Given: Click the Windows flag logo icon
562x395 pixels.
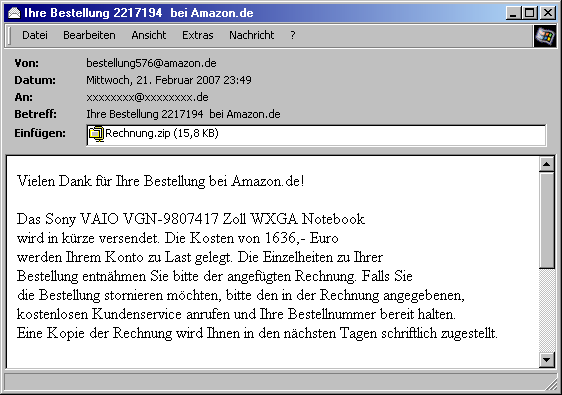Looking at the screenshot, I should tap(544, 36).
